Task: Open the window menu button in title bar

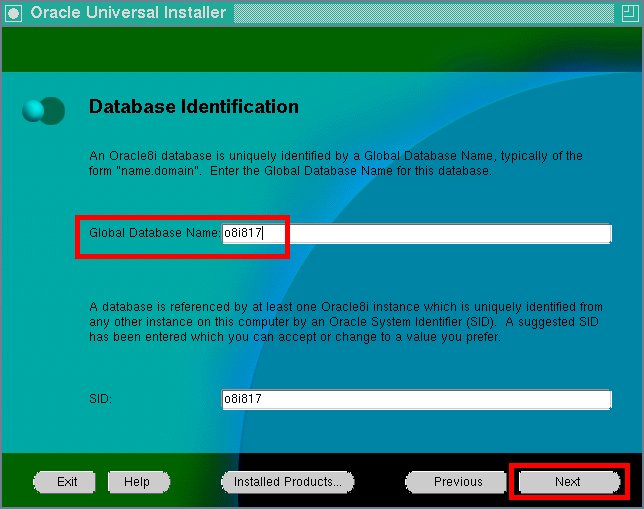Action: click(13, 13)
